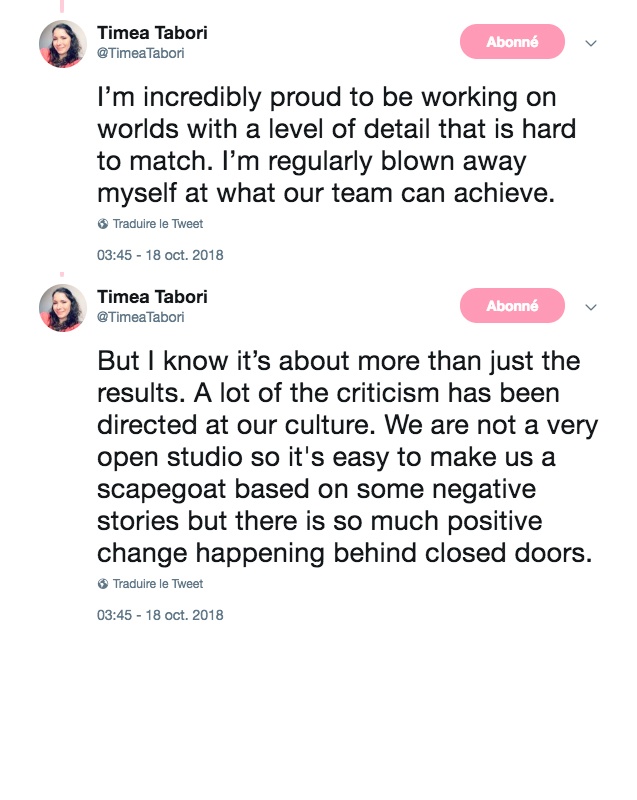Screen dimensions: 637x800
Task: Expand the chevron menu of the second tweet
Action: click(x=591, y=307)
